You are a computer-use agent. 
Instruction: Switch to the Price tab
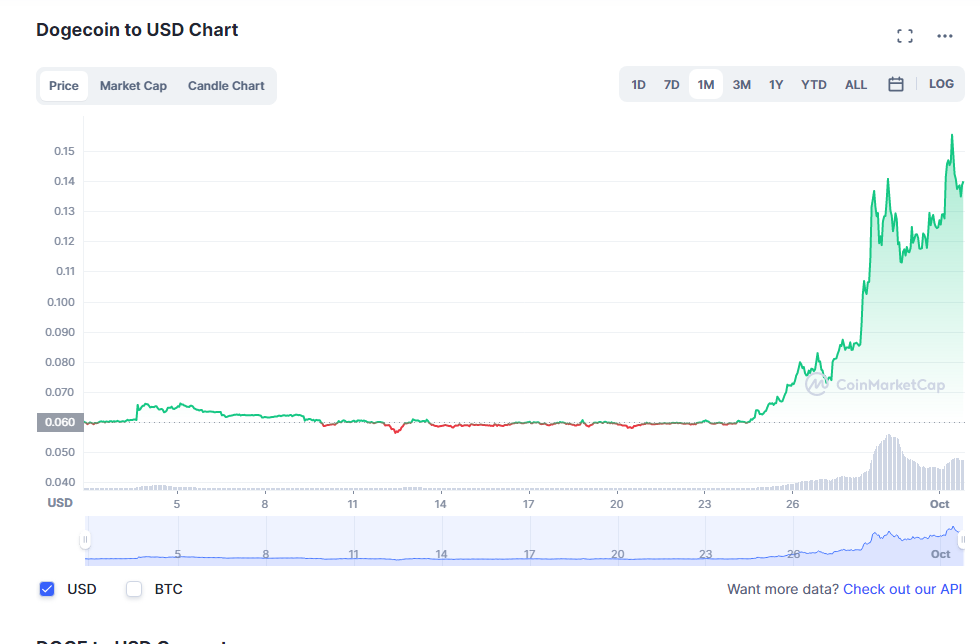click(64, 86)
